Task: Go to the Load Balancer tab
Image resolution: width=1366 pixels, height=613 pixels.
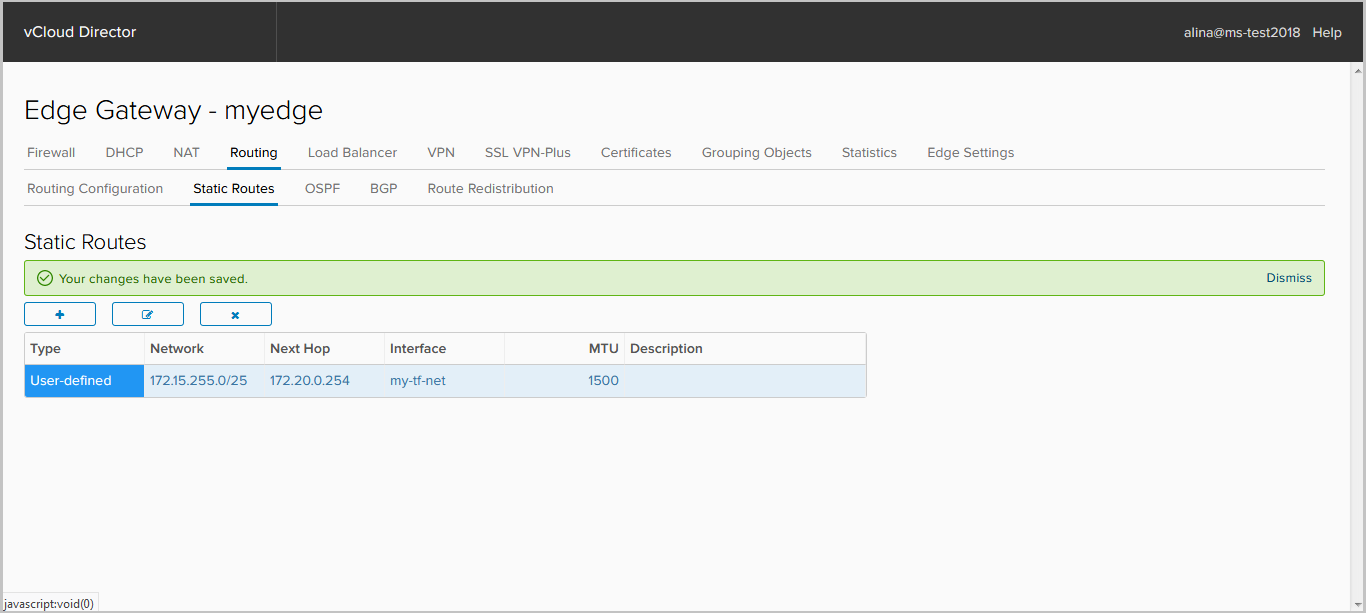Action: click(352, 153)
